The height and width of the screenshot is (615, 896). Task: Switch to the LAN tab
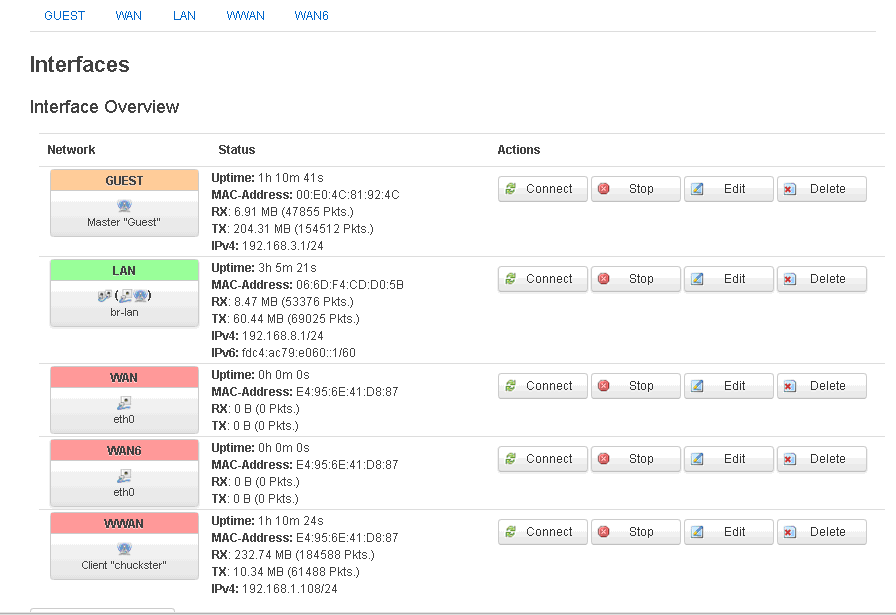[x=185, y=15]
